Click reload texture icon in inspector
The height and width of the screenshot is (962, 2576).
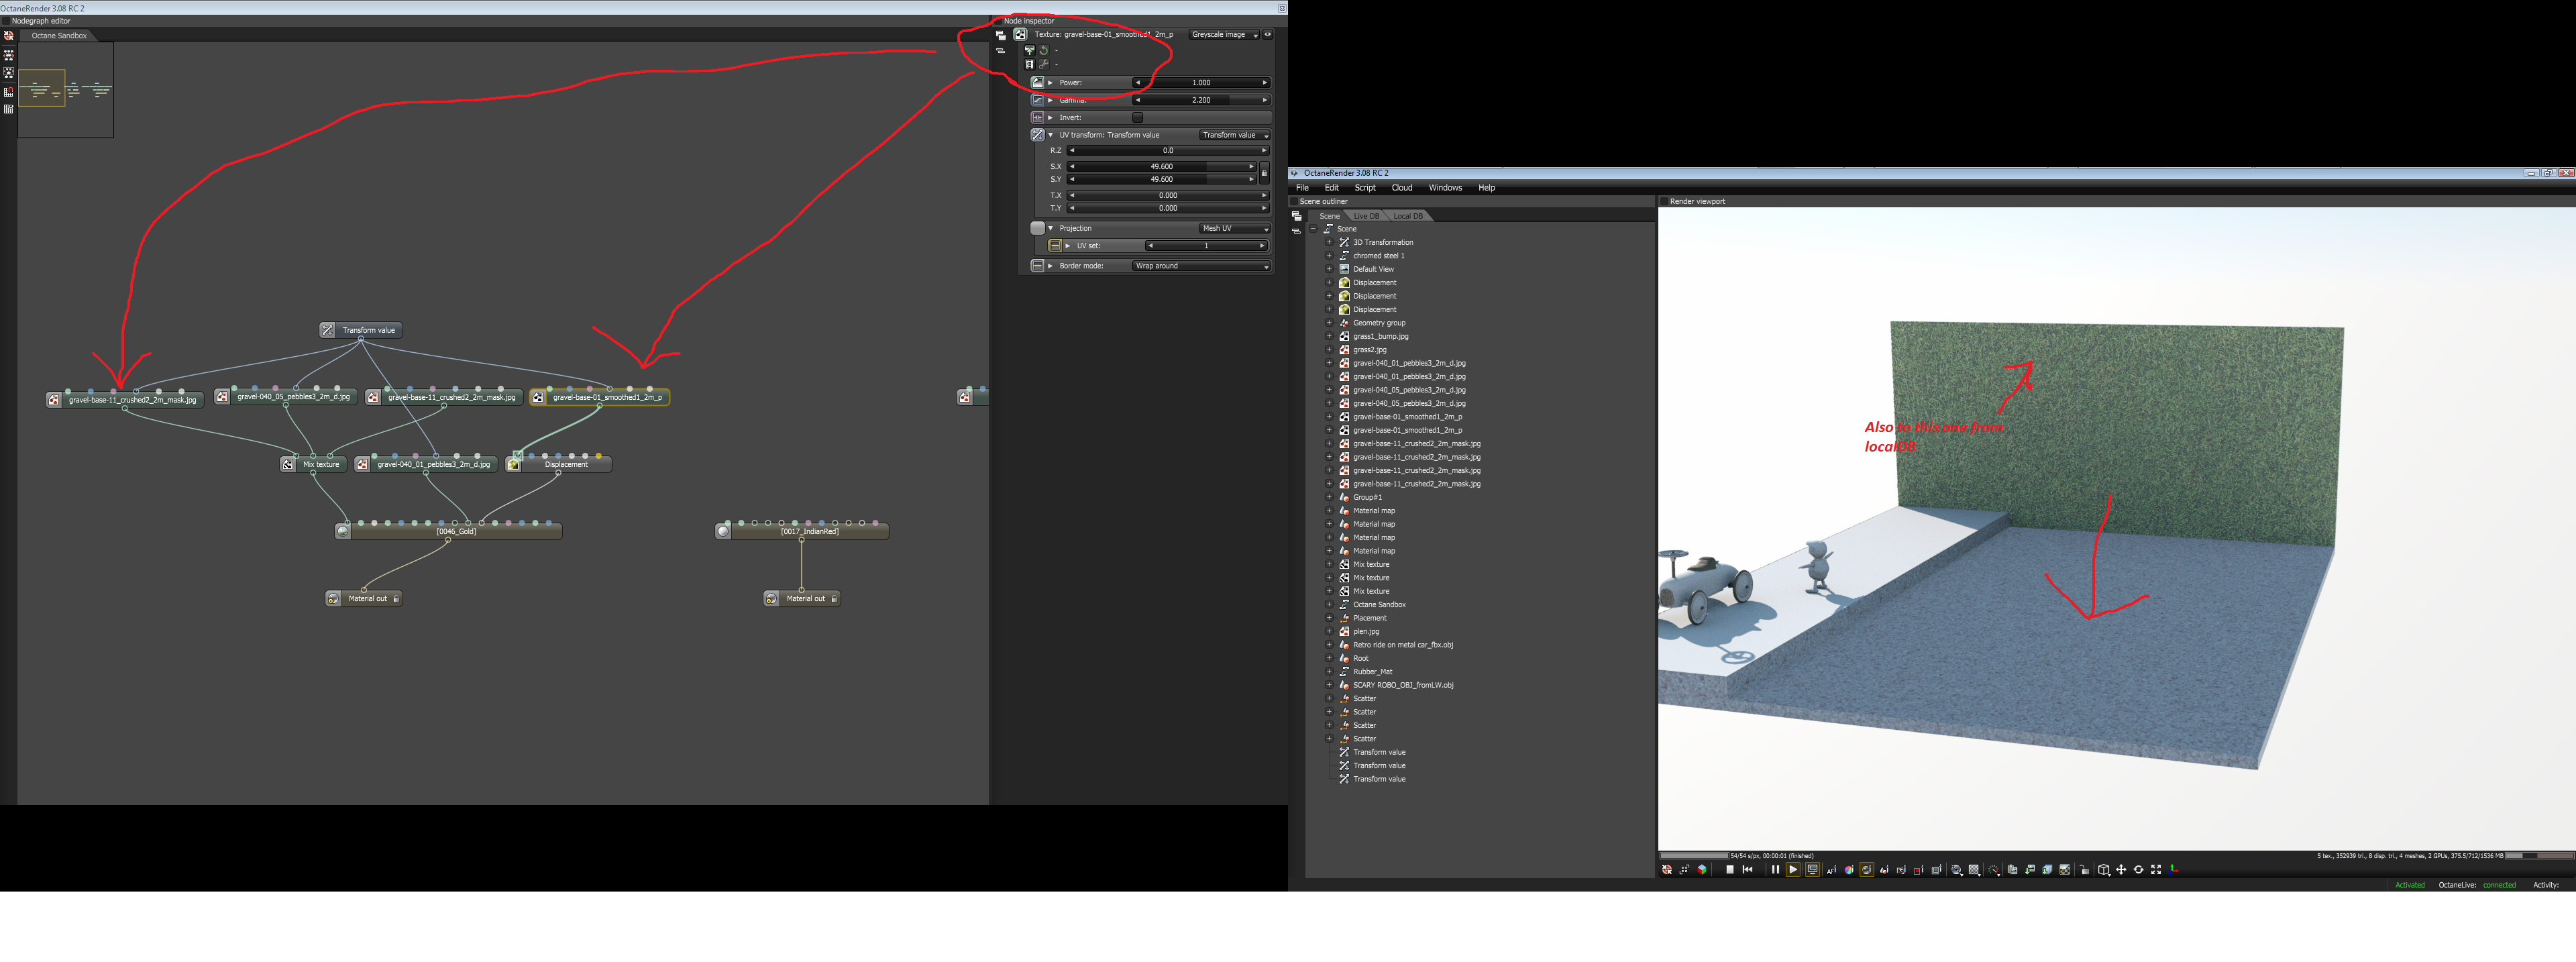pos(1043,50)
